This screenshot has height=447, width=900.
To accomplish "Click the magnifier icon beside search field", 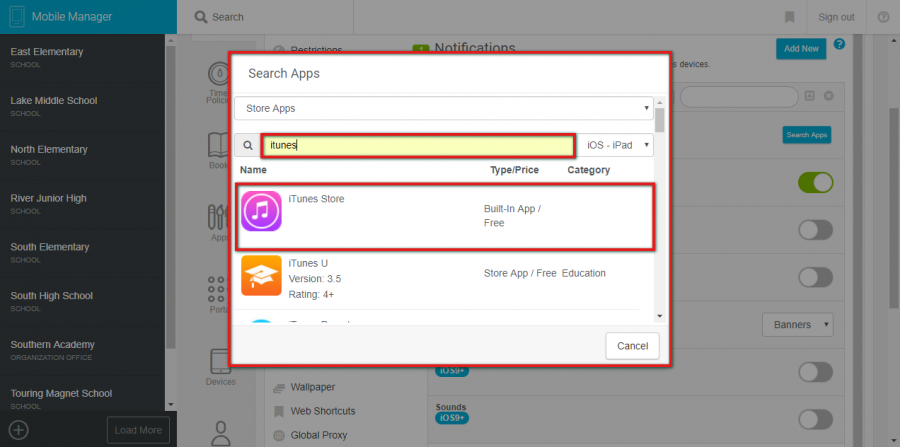I will coord(247,146).
